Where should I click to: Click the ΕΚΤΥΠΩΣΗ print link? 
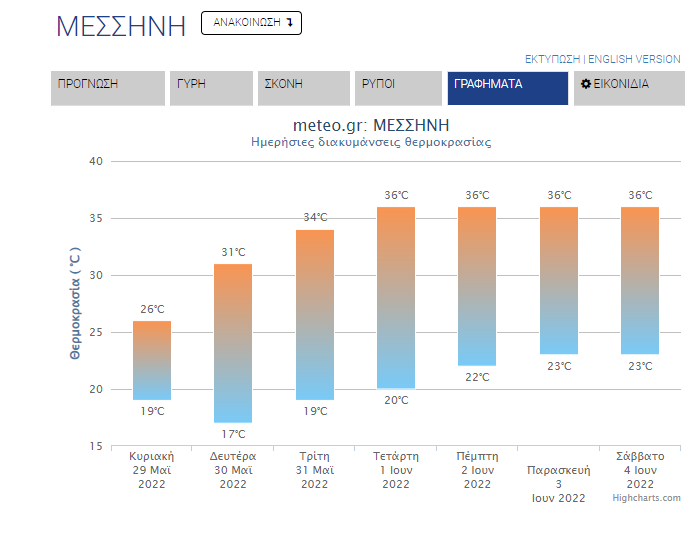[x=552, y=59]
